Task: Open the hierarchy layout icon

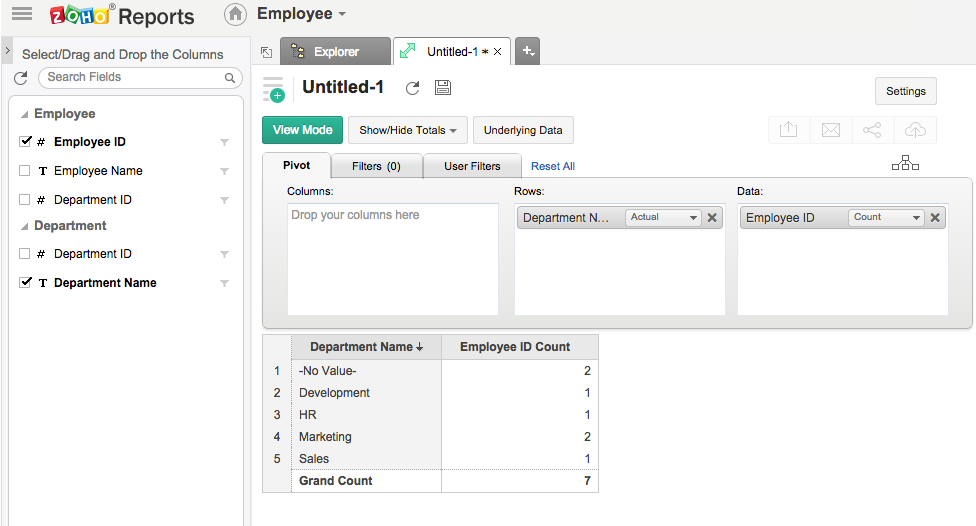Action: 905,164
